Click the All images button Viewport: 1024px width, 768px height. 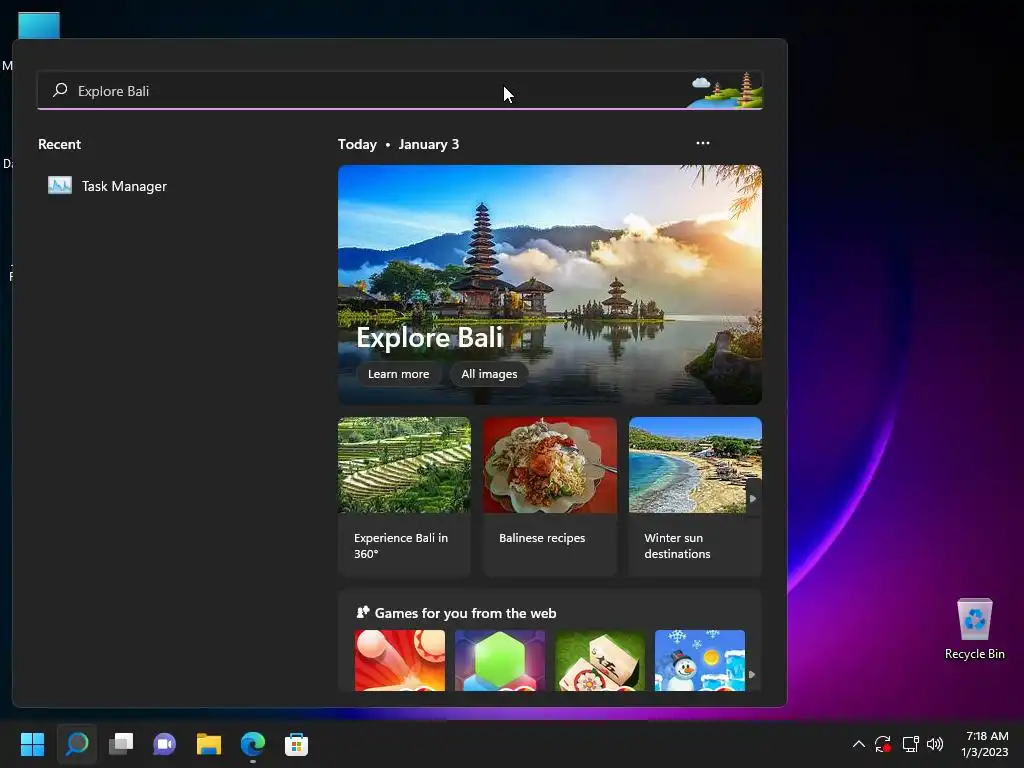[489, 374]
